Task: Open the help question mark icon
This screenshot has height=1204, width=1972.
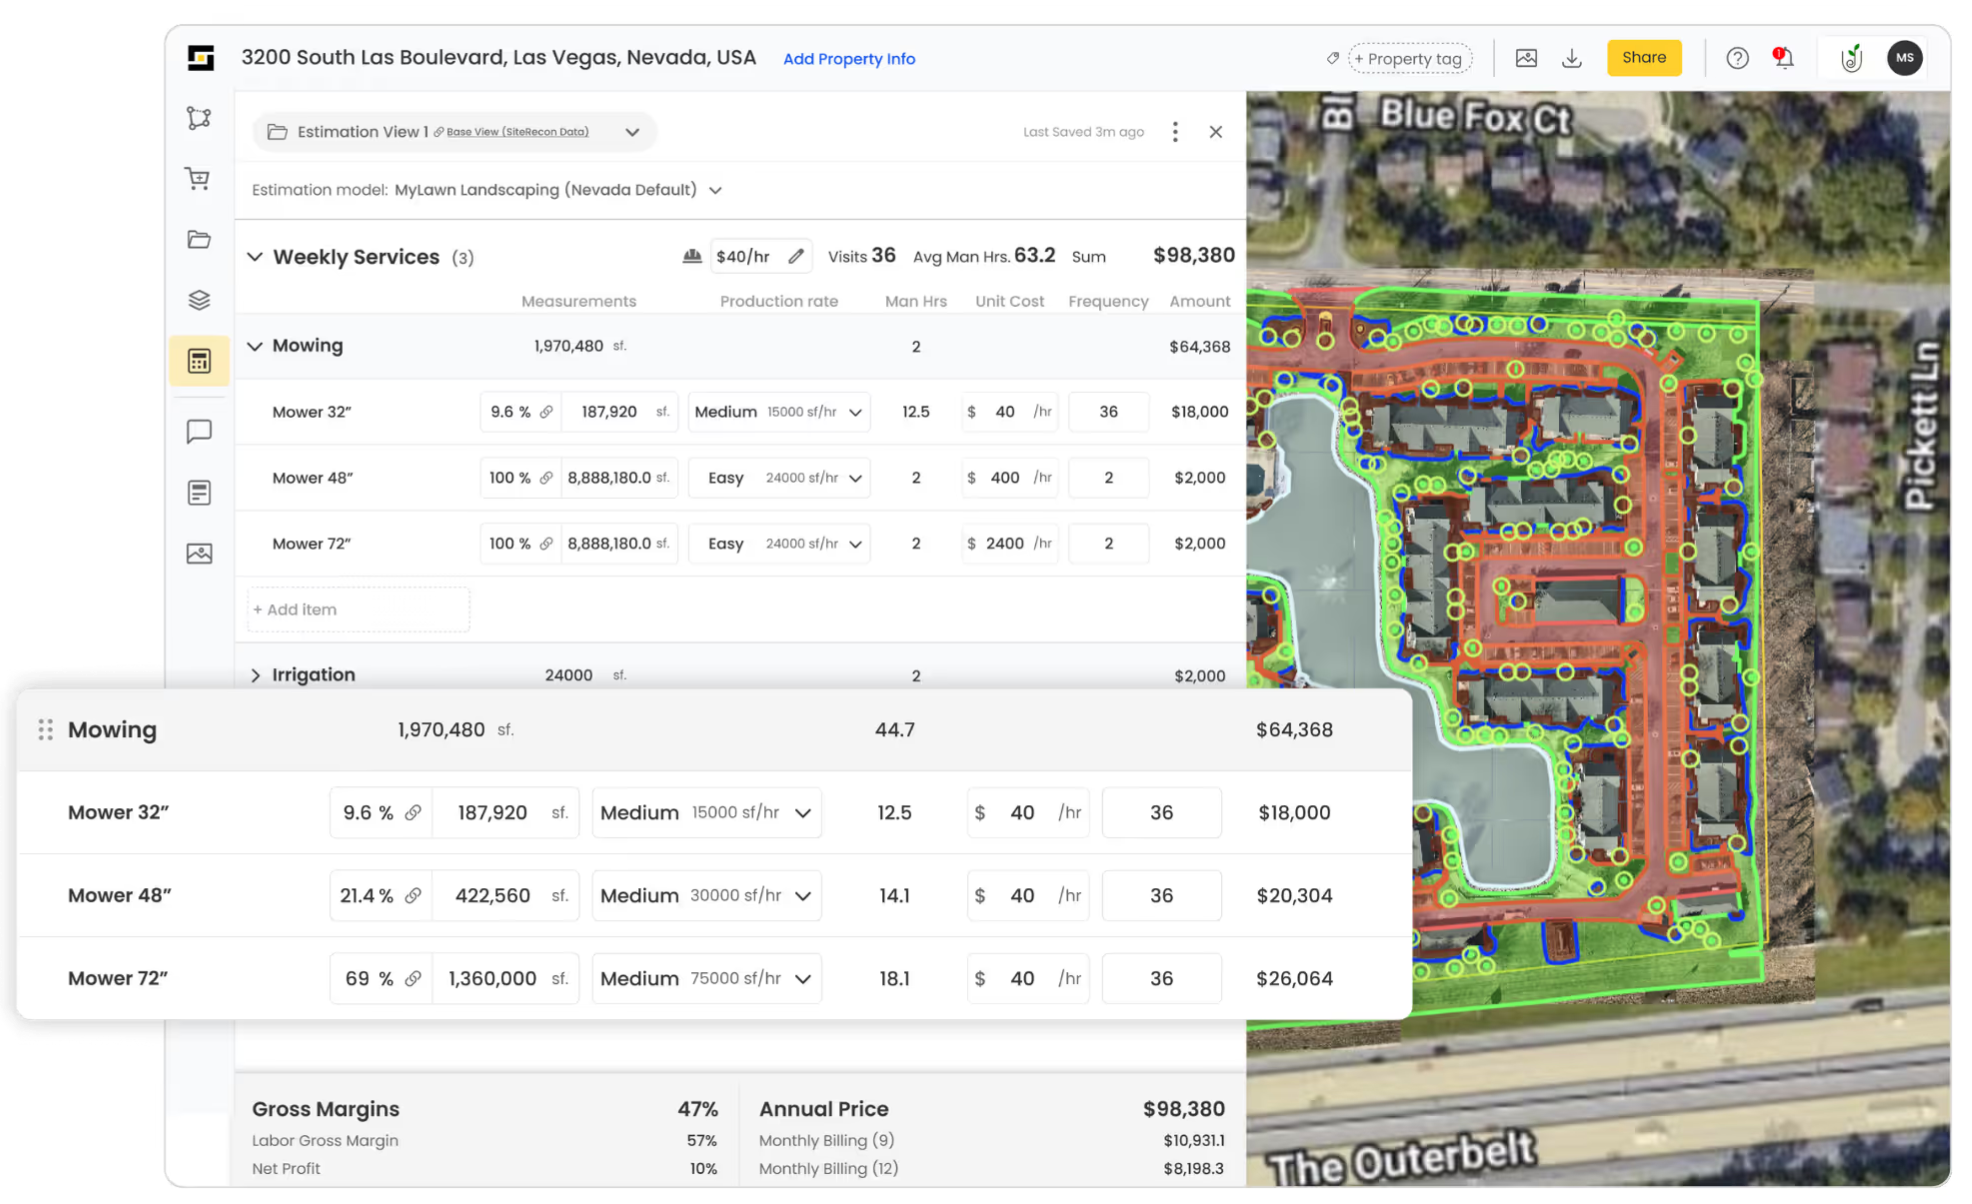Action: tap(1737, 58)
